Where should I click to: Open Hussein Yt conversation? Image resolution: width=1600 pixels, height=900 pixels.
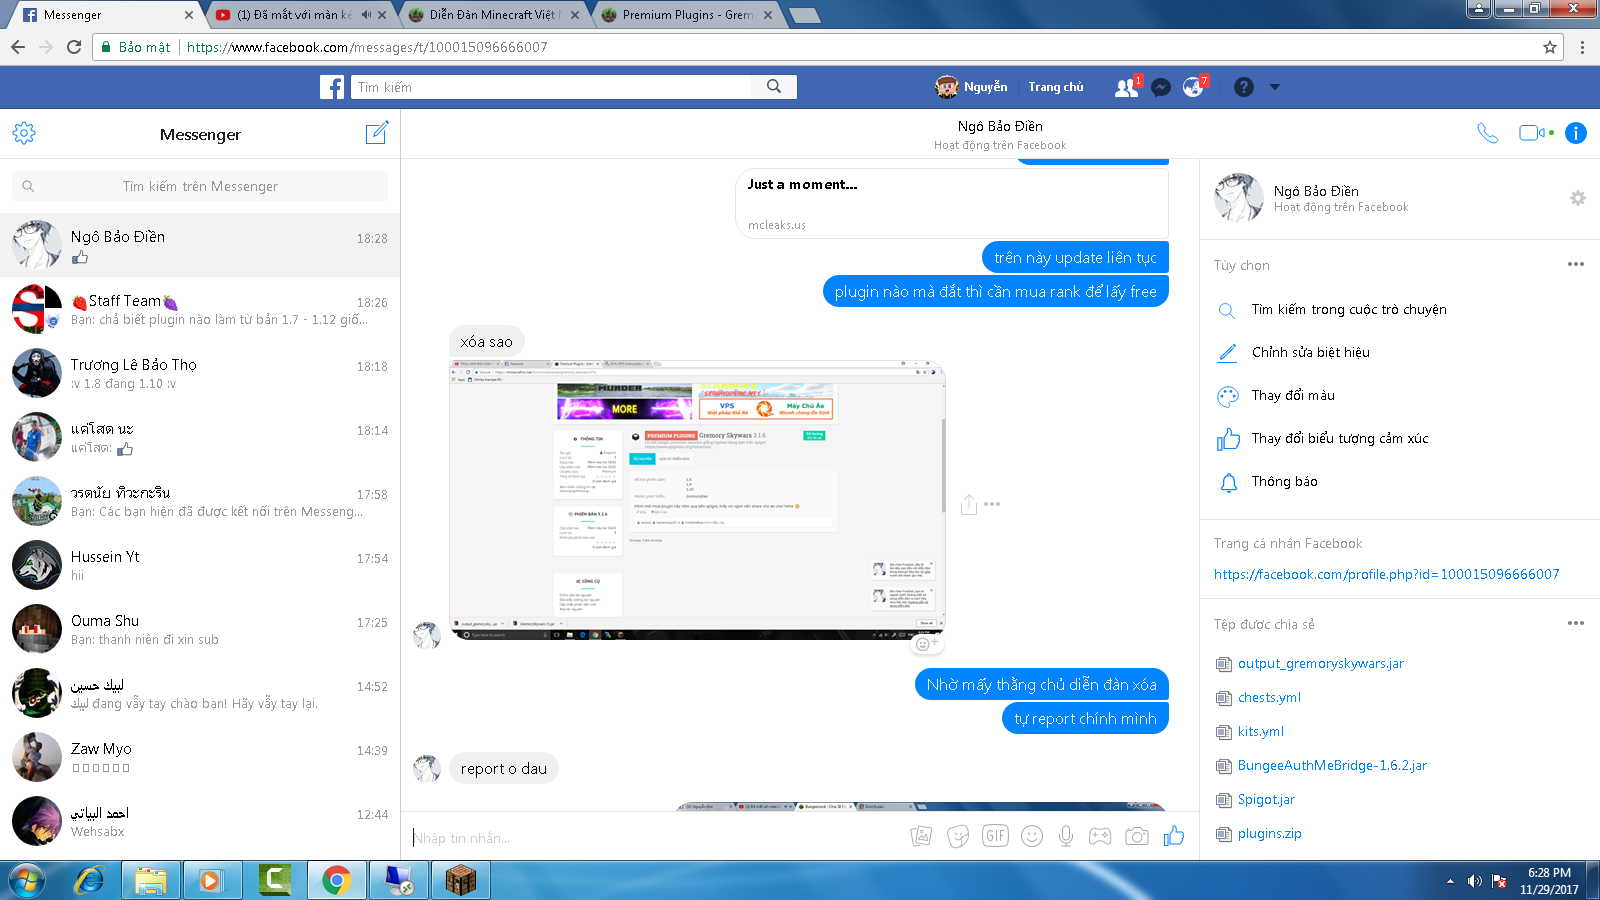200,565
